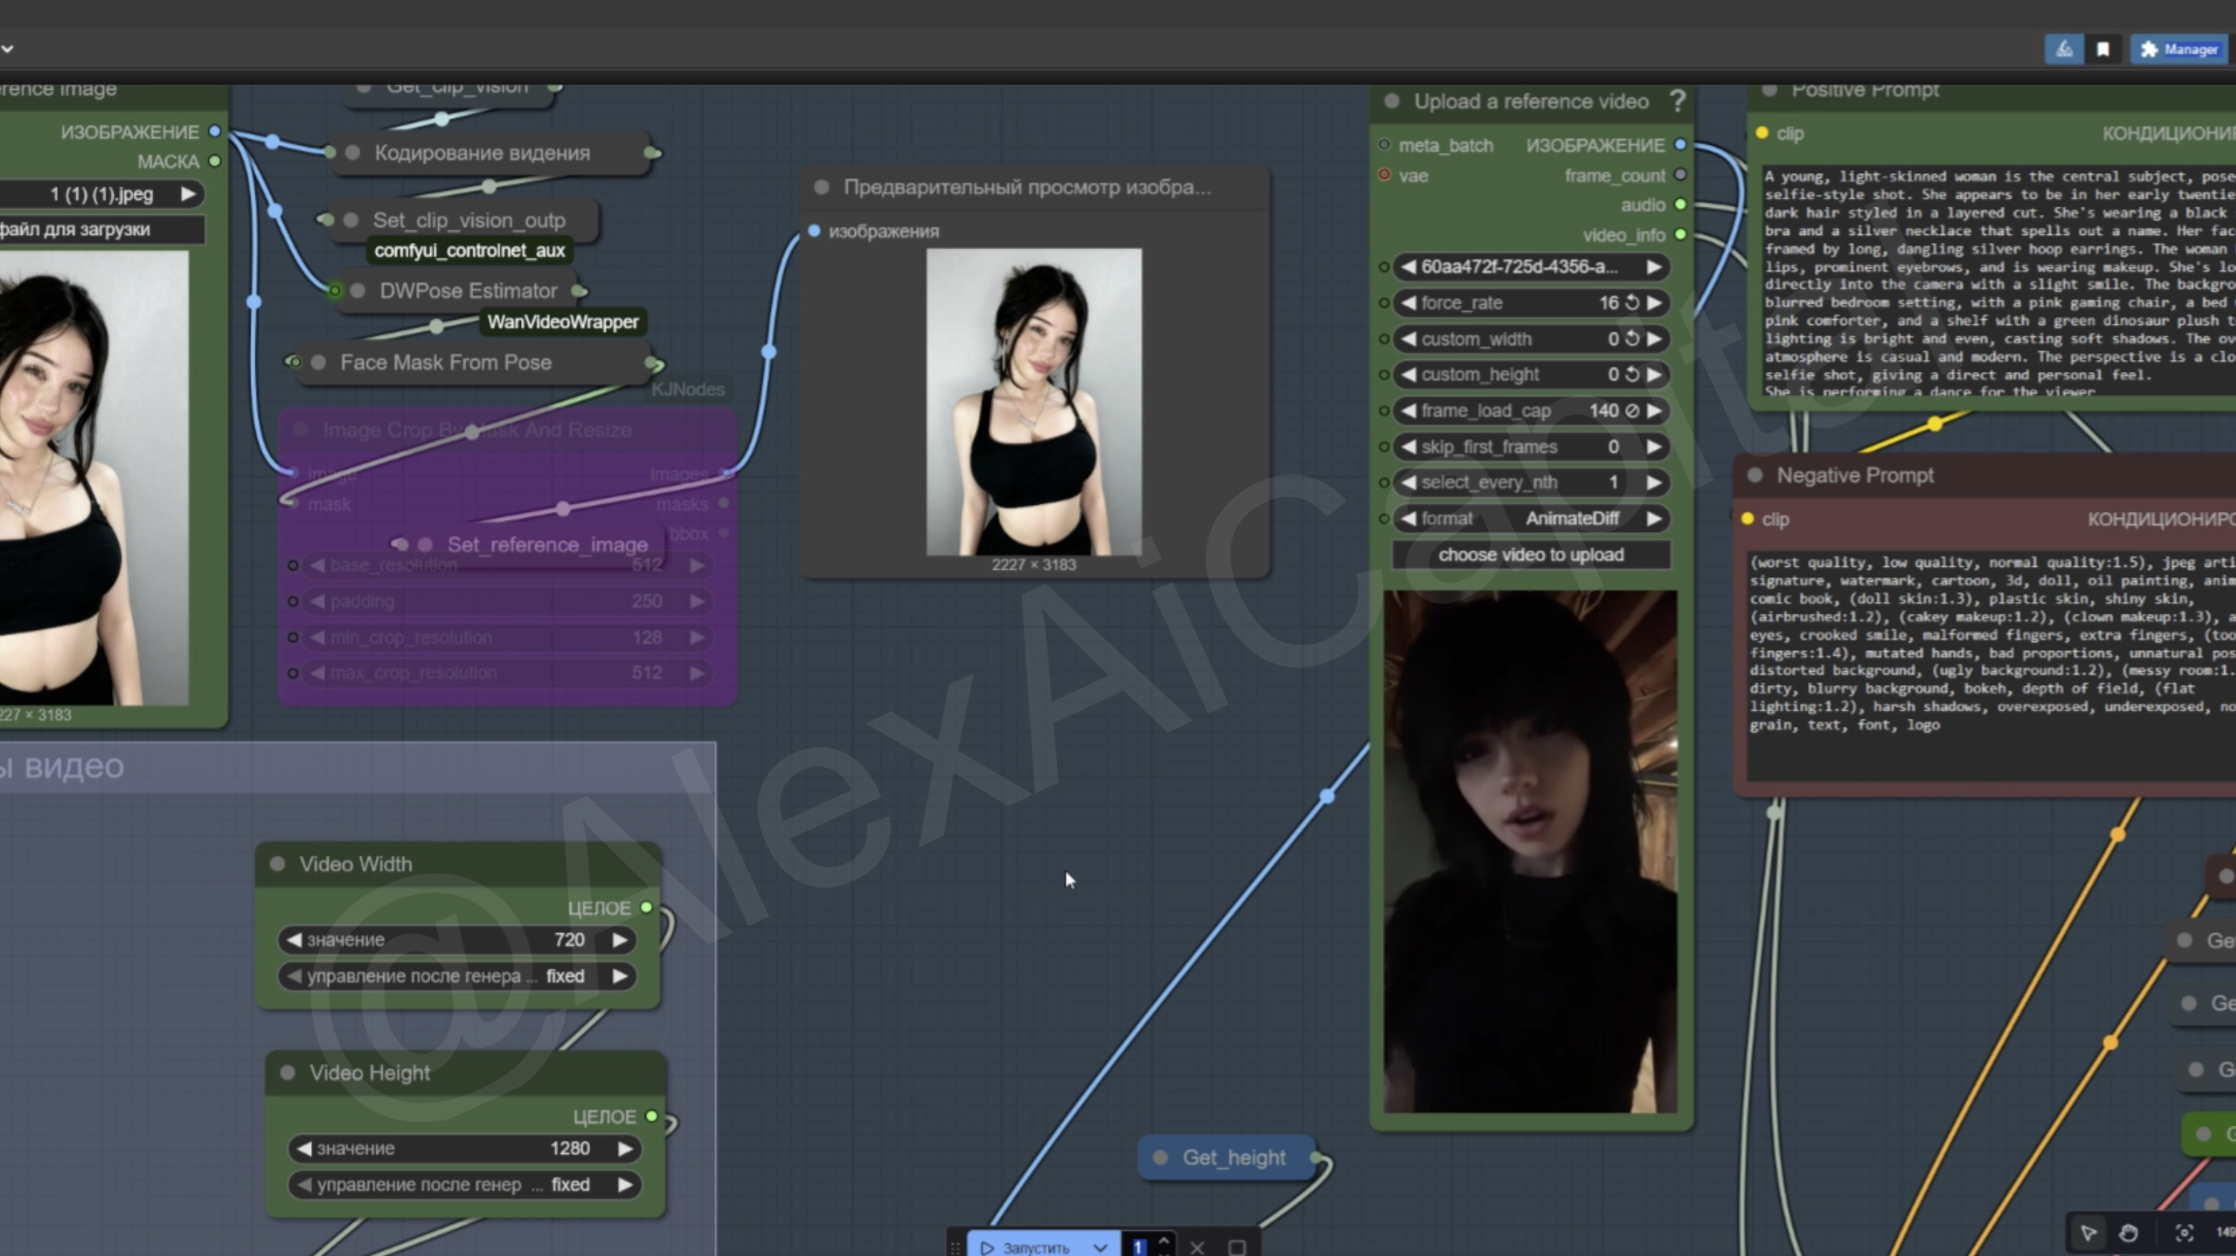Toggle the Video Width node collapse dot
This screenshot has width=2236, height=1256.
tap(278, 864)
